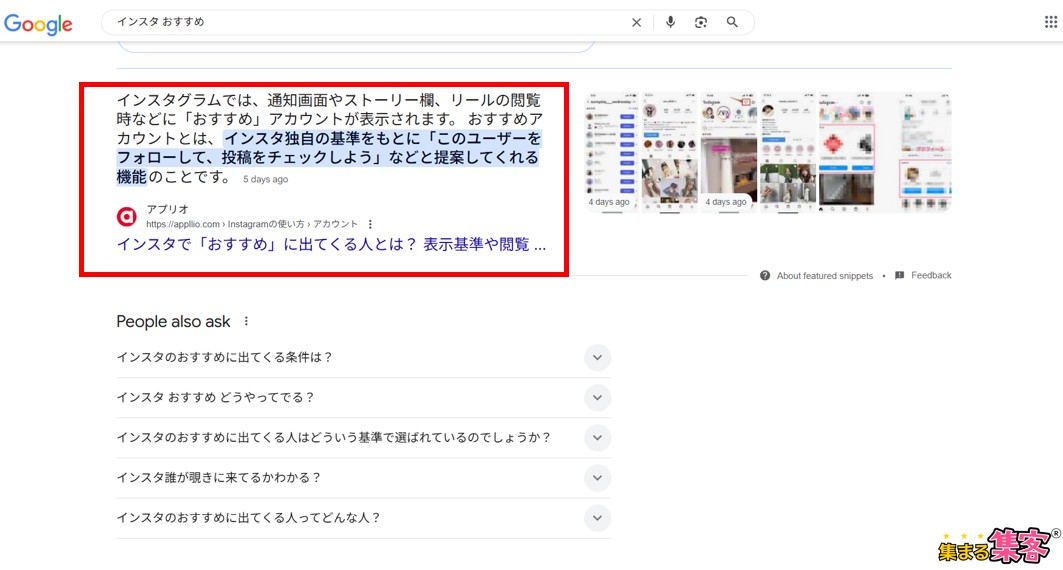This screenshot has height=570, width=1063.
Task: Click the highlighted snippet text about インスタ独自の基準
Action: pos(329,157)
